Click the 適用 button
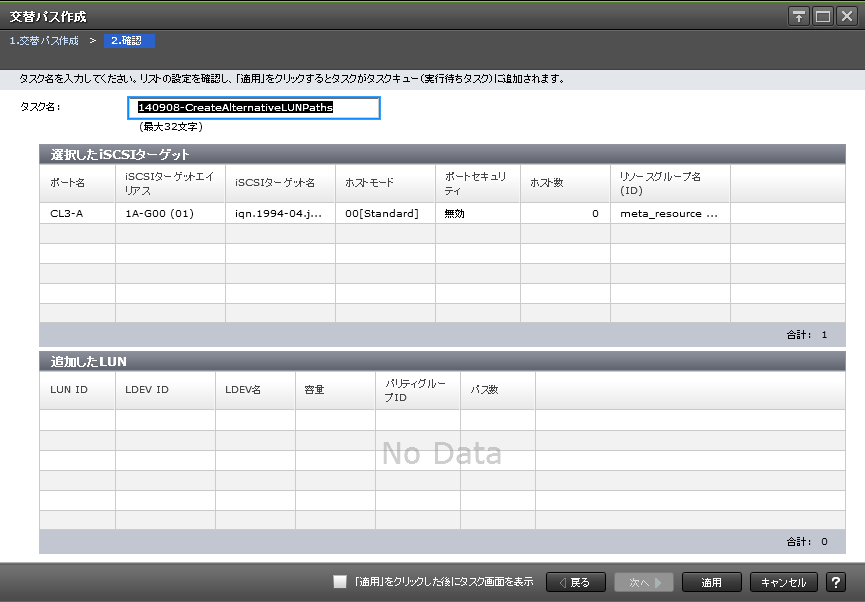 point(711,582)
